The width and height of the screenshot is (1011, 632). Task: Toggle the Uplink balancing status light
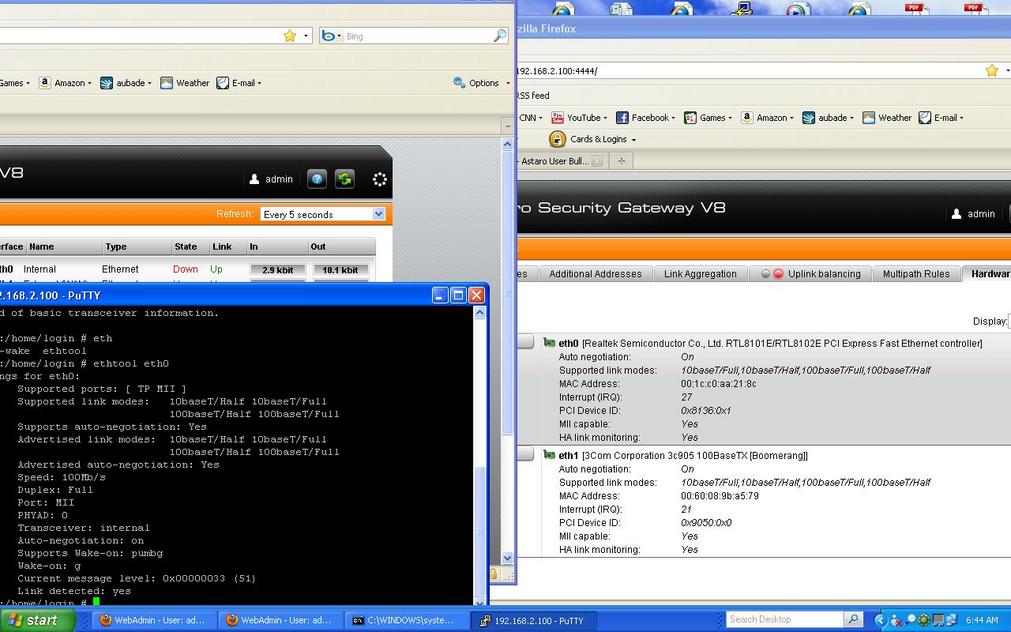click(771, 274)
